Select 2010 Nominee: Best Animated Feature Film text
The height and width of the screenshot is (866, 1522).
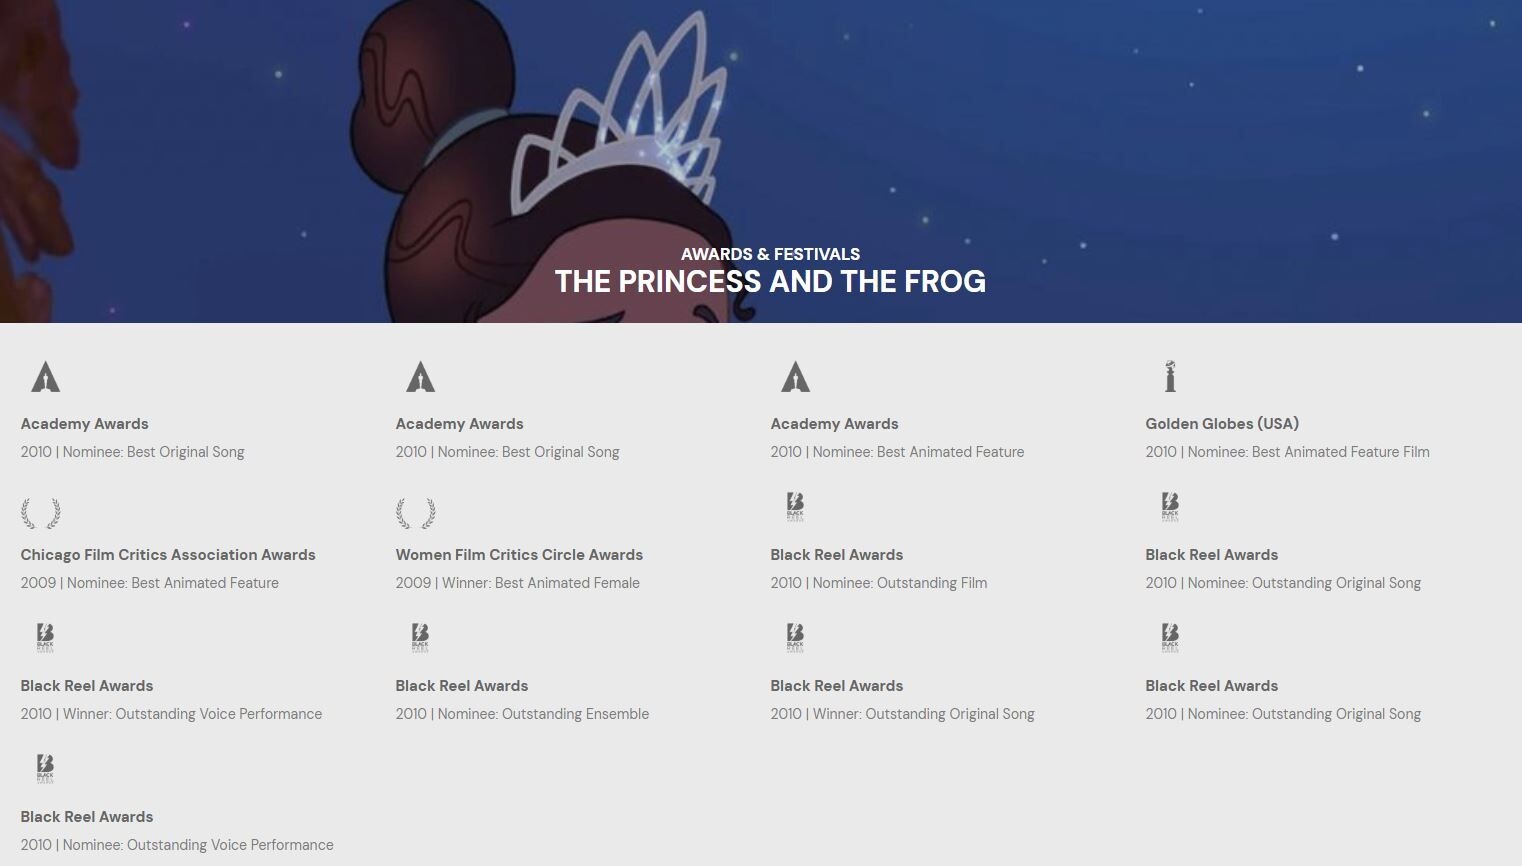coord(1287,452)
